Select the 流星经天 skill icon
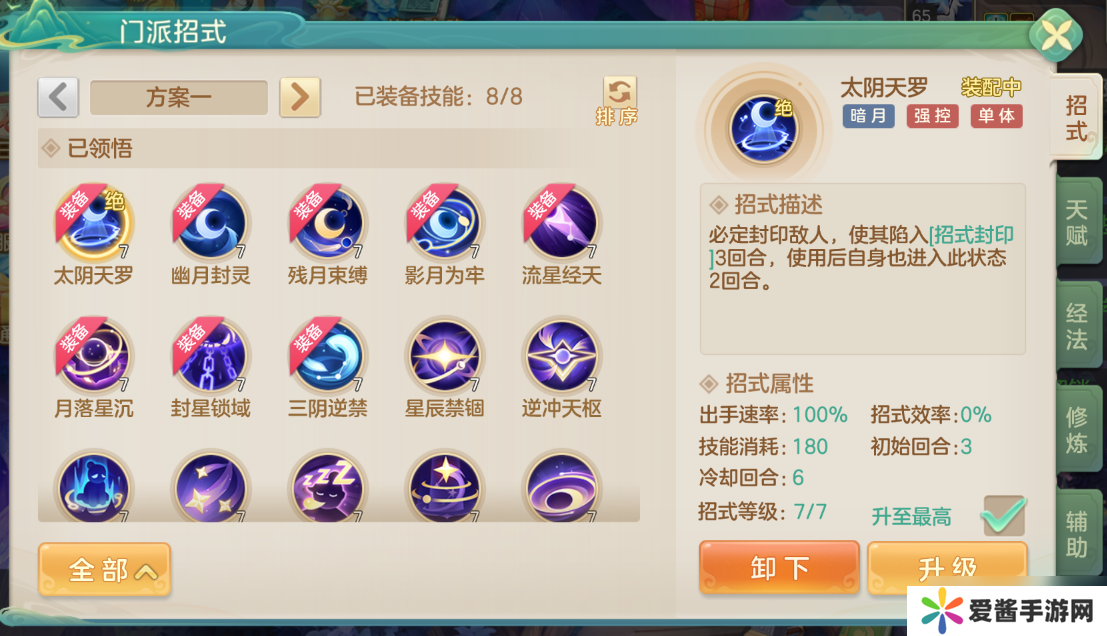Screen dimensions: 1107x636 [562, 224]
